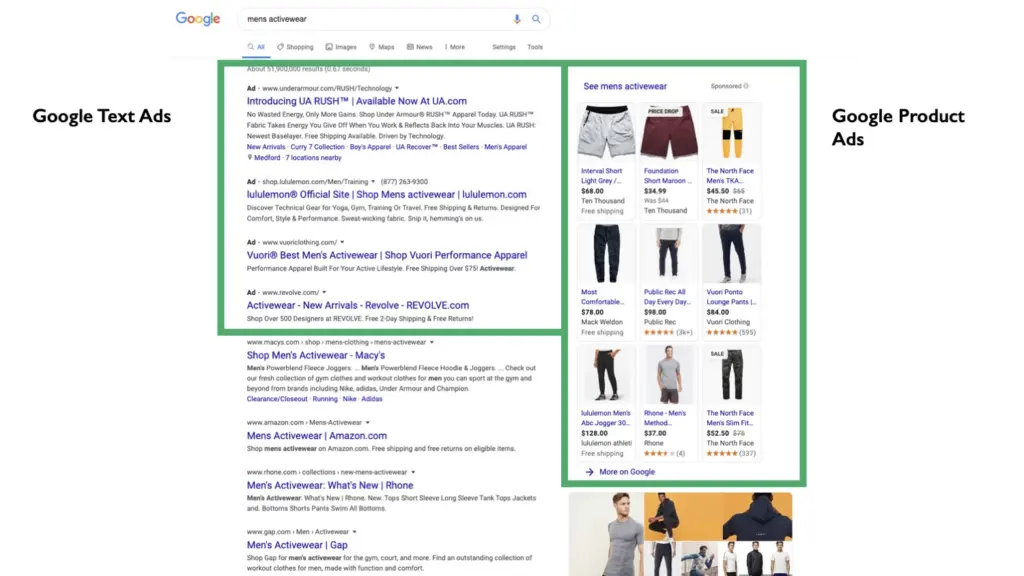The width and height of the screenshot is (1024, 576).
Task: Open the Curry 7 Collection sitelink
Action: [x=317, y=147]
